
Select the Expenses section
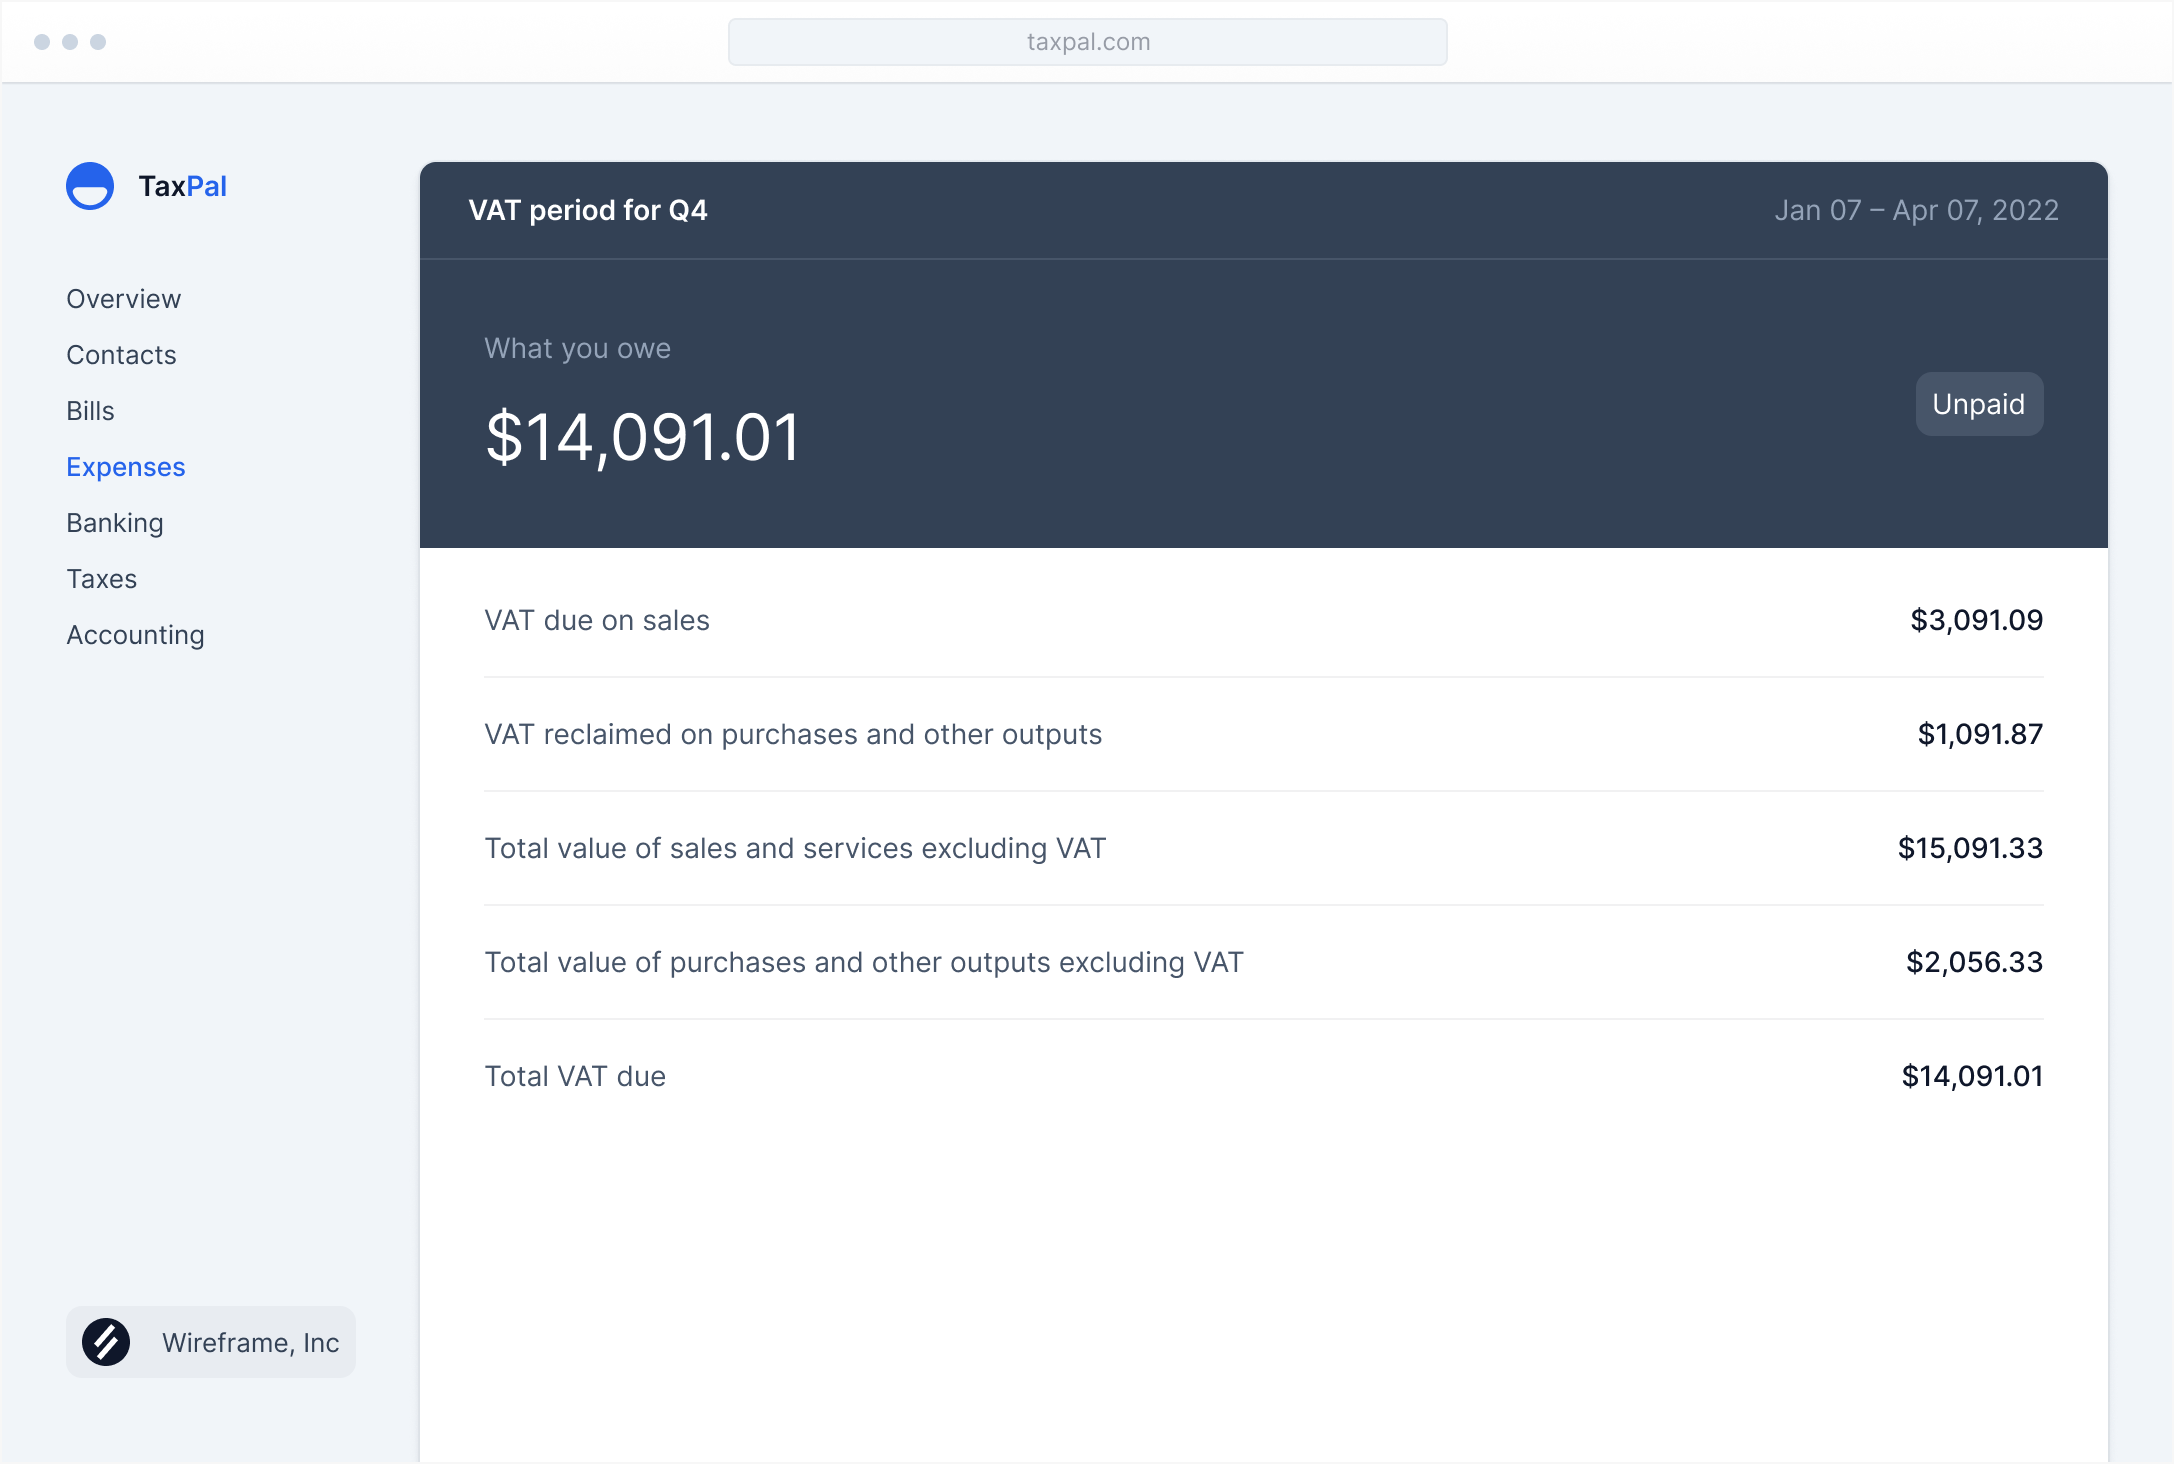[x=125, y=466]
